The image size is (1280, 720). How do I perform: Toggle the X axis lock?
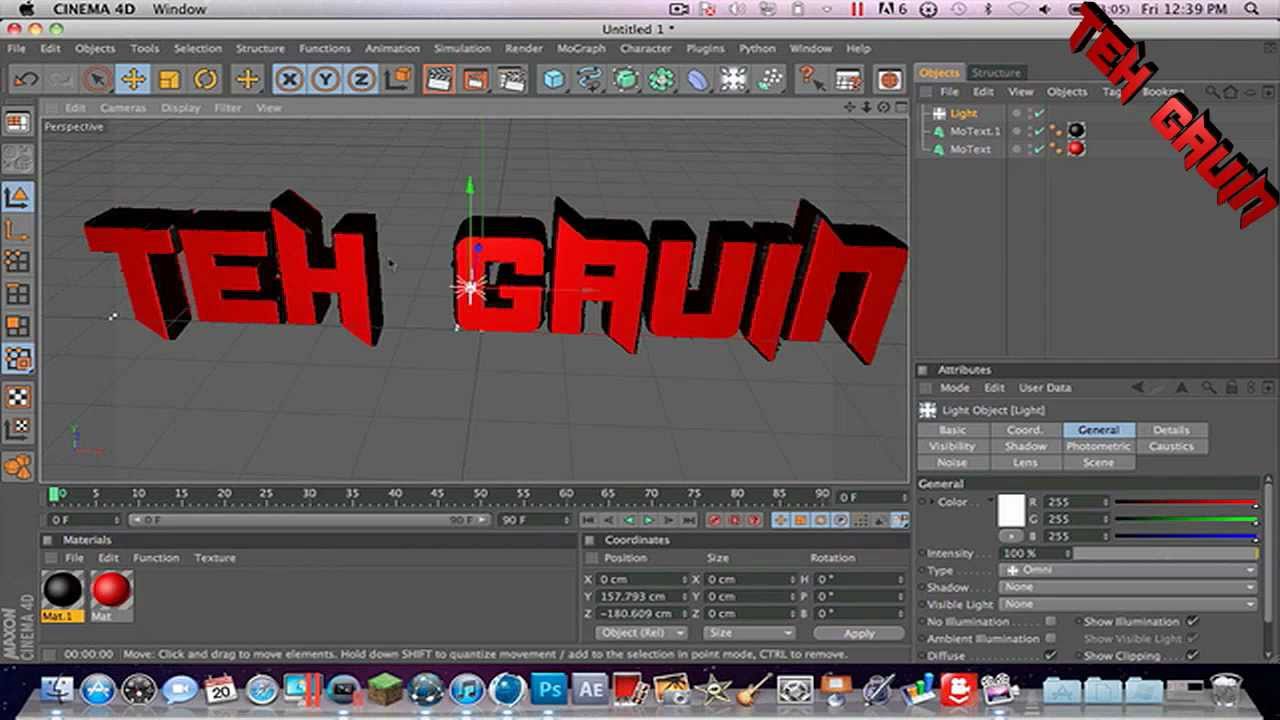point(289,80)
